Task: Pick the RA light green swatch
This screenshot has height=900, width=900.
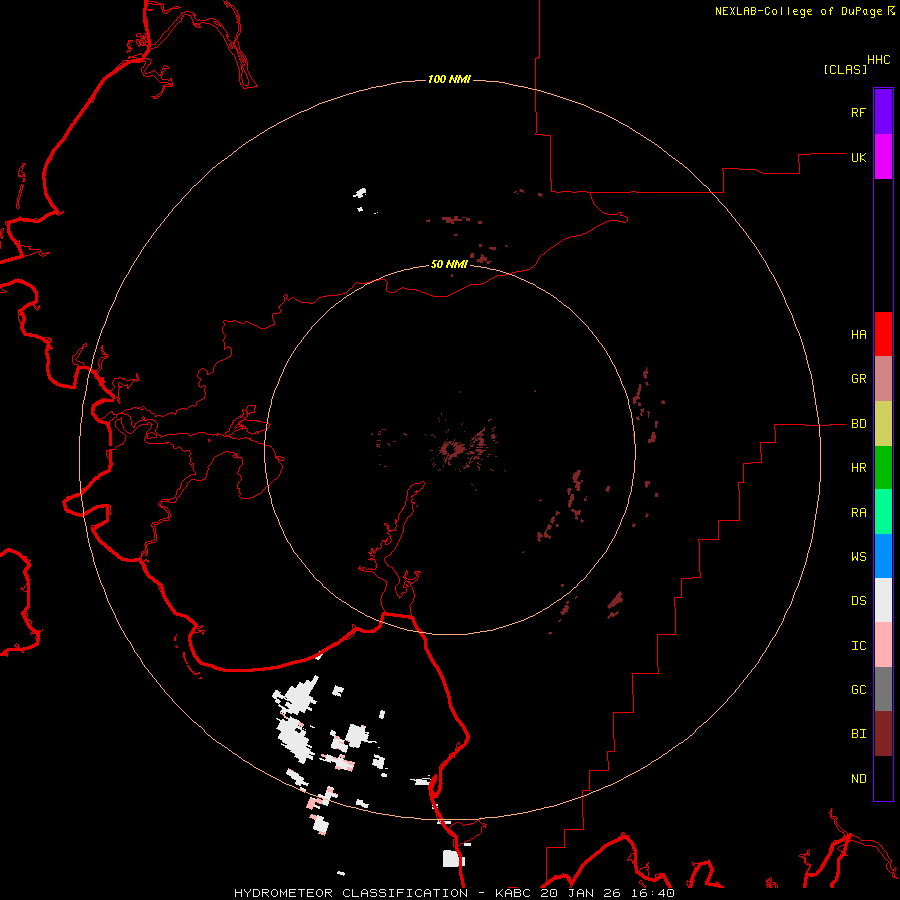Action: point(883,512)
